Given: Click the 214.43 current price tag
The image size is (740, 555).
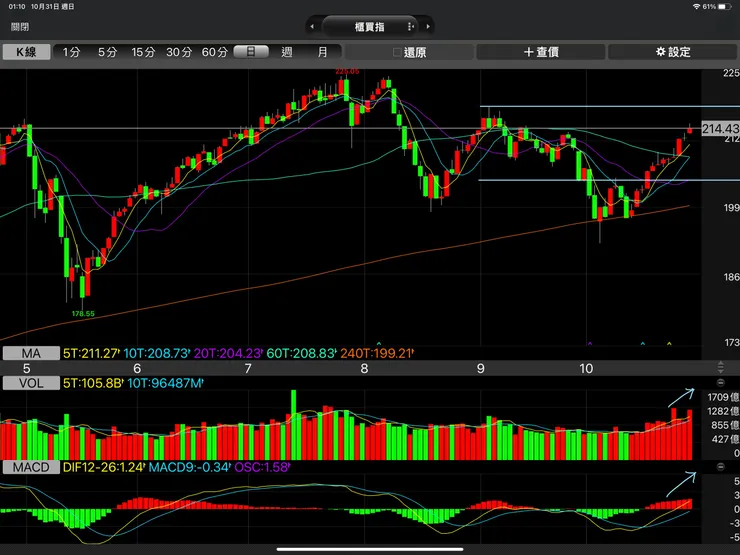Looking at the screenshot, I should (720, 129).
